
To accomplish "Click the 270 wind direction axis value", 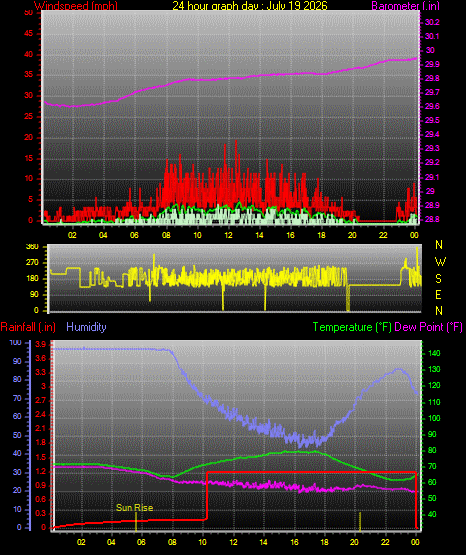I will pos(32,263).
